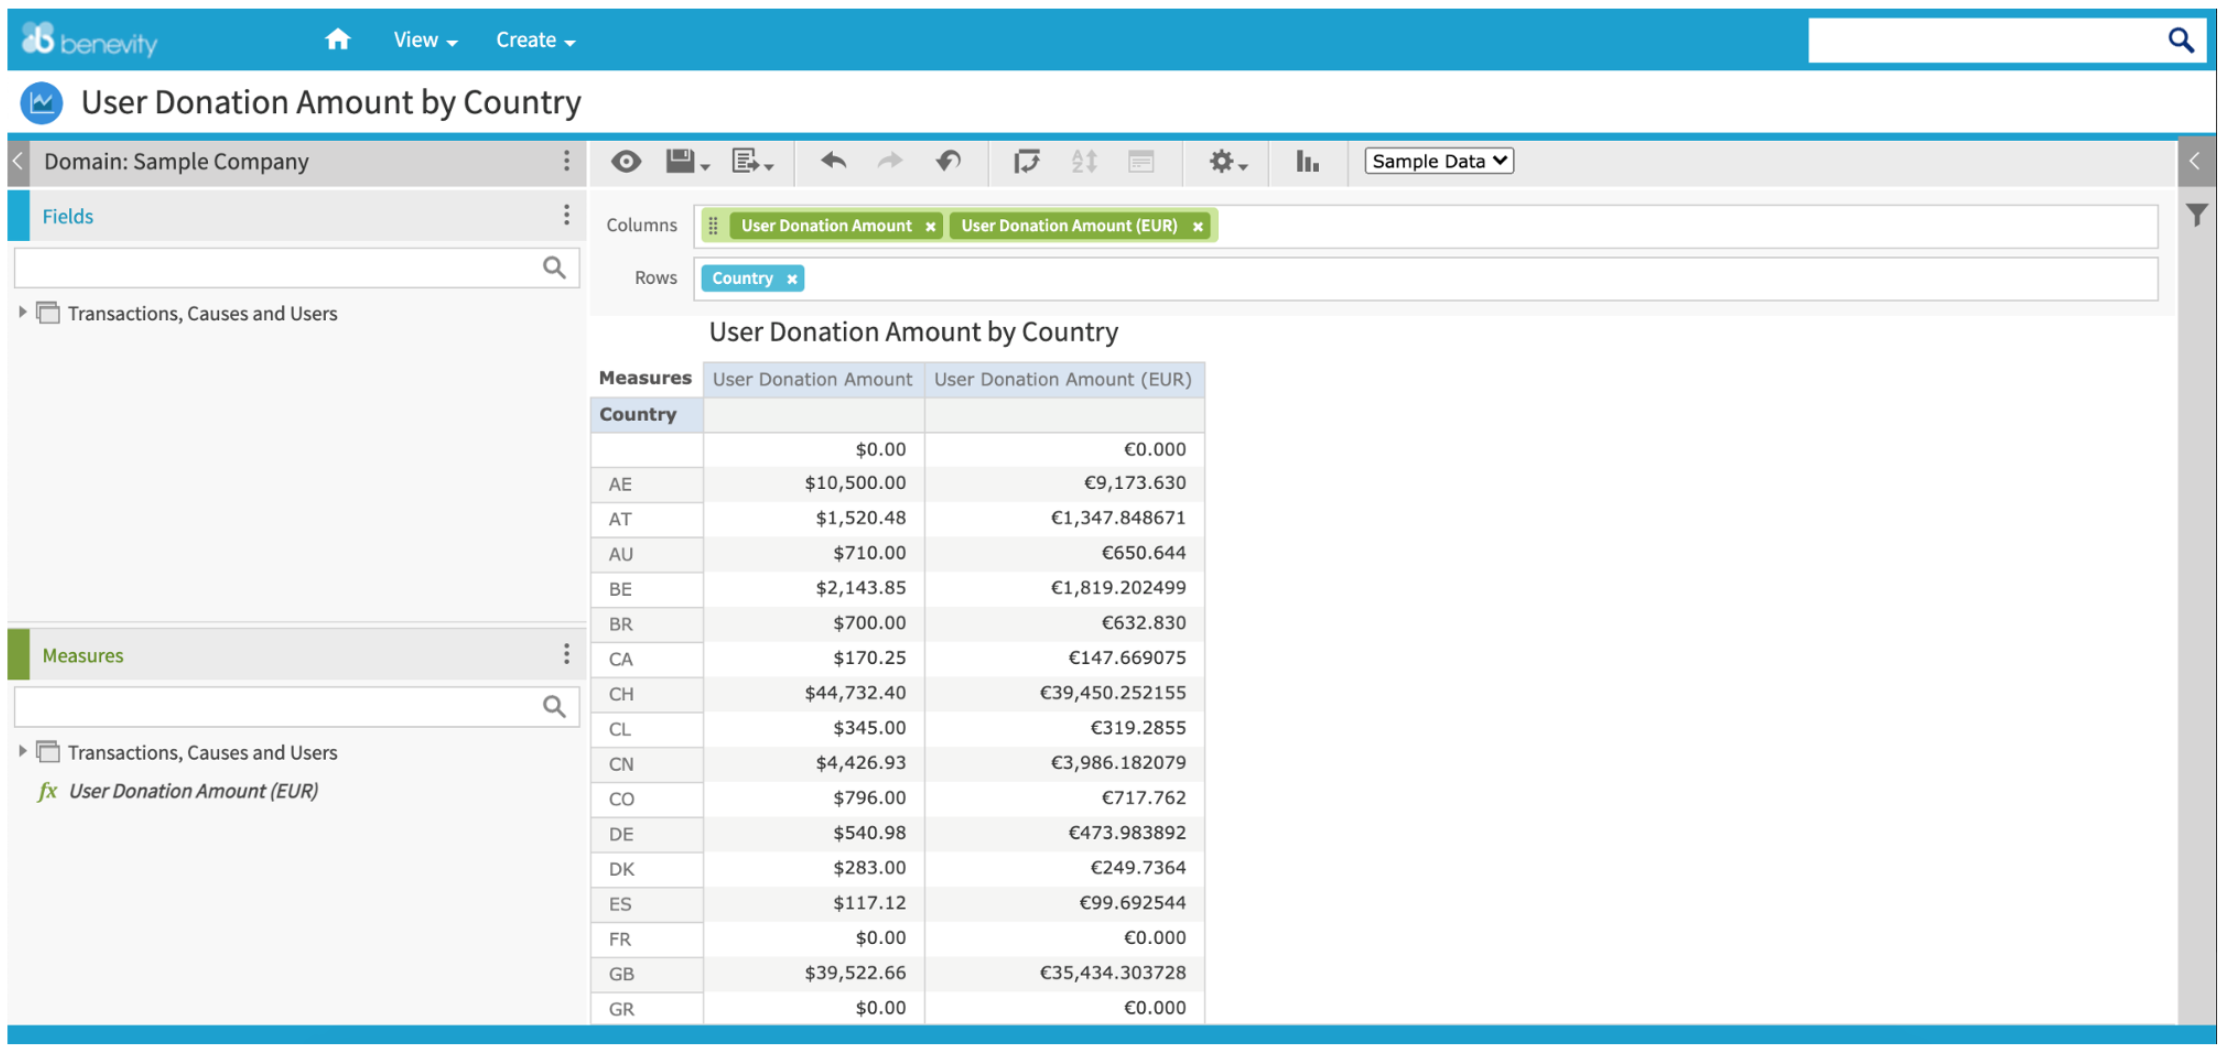Open the View menu

click(425, 40)
